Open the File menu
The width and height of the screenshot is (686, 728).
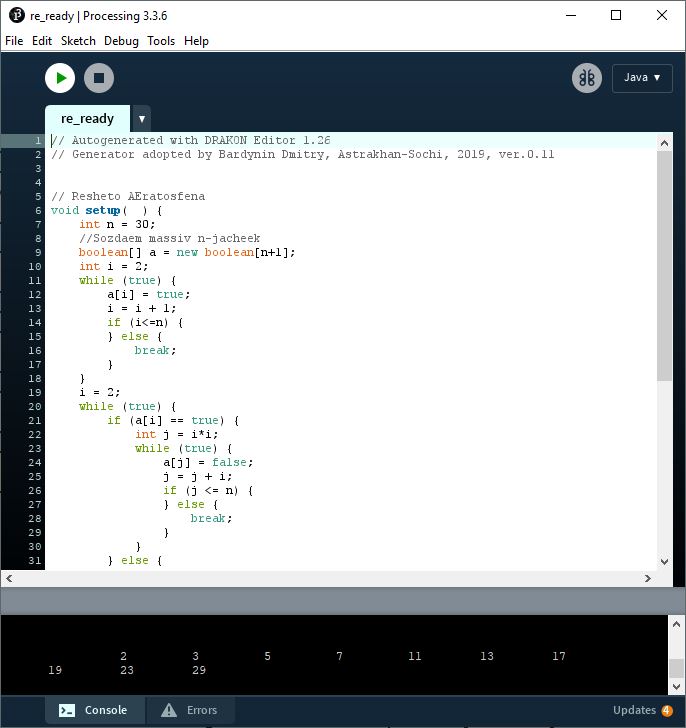click(14, 41)
